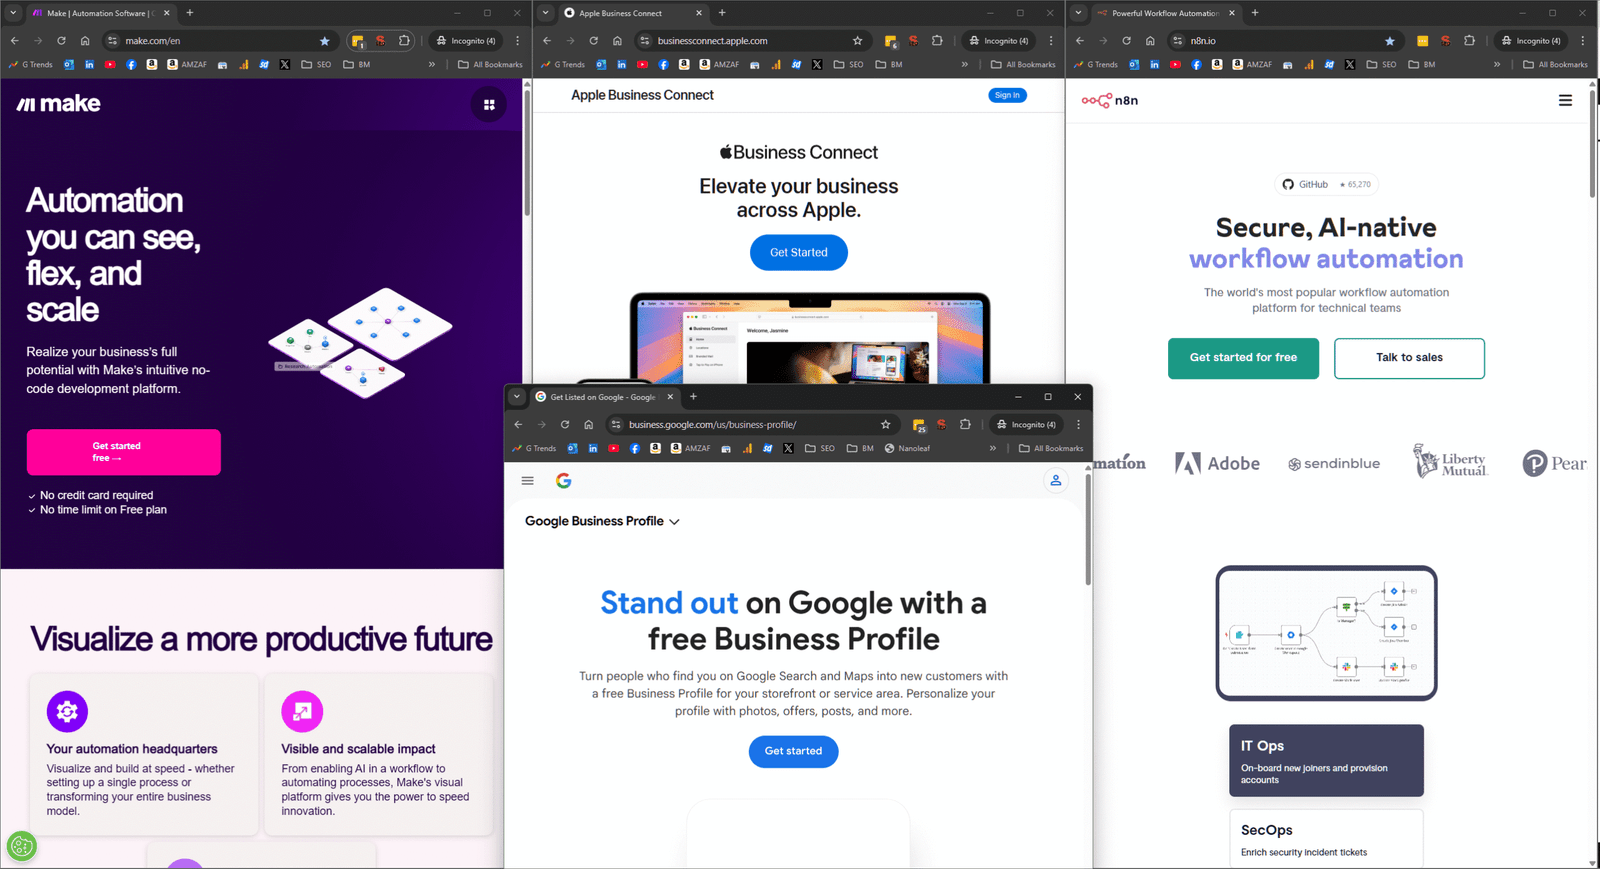Show more bookmarks chevron in Google Business window
Screen dimensions: 1600x869
coord(993,448)
